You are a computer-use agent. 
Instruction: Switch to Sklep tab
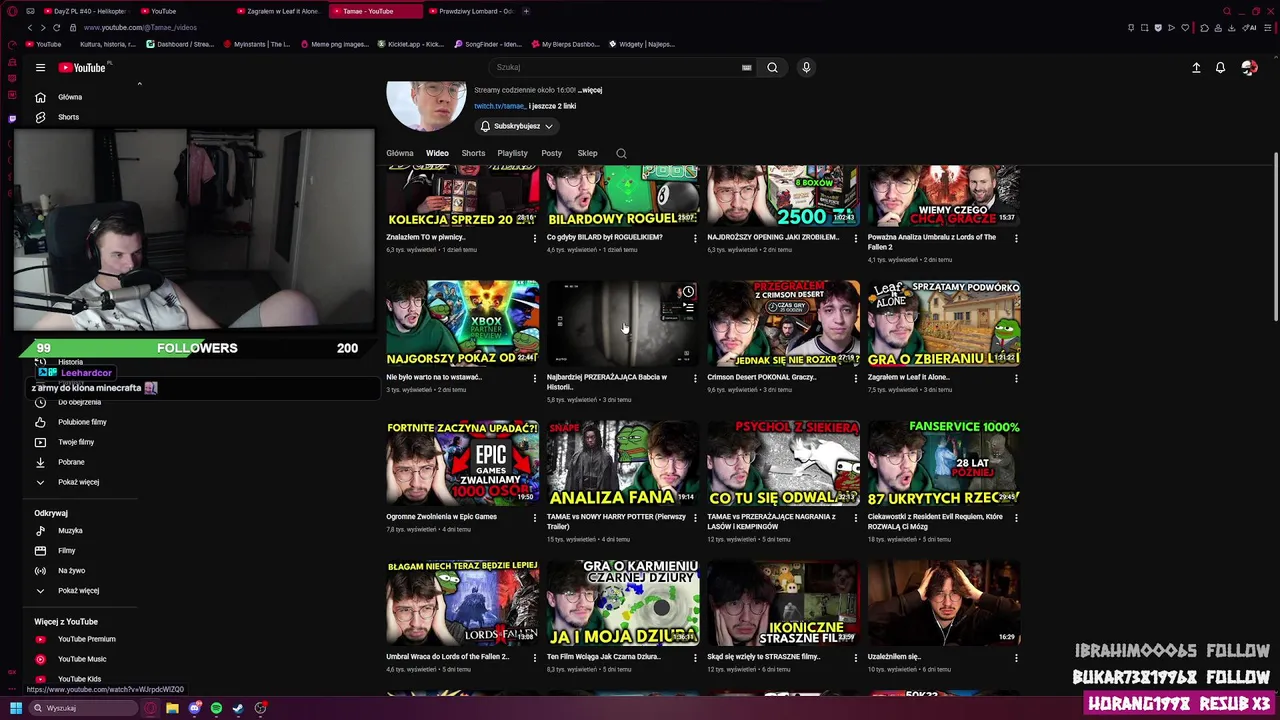tap(587, 153)
